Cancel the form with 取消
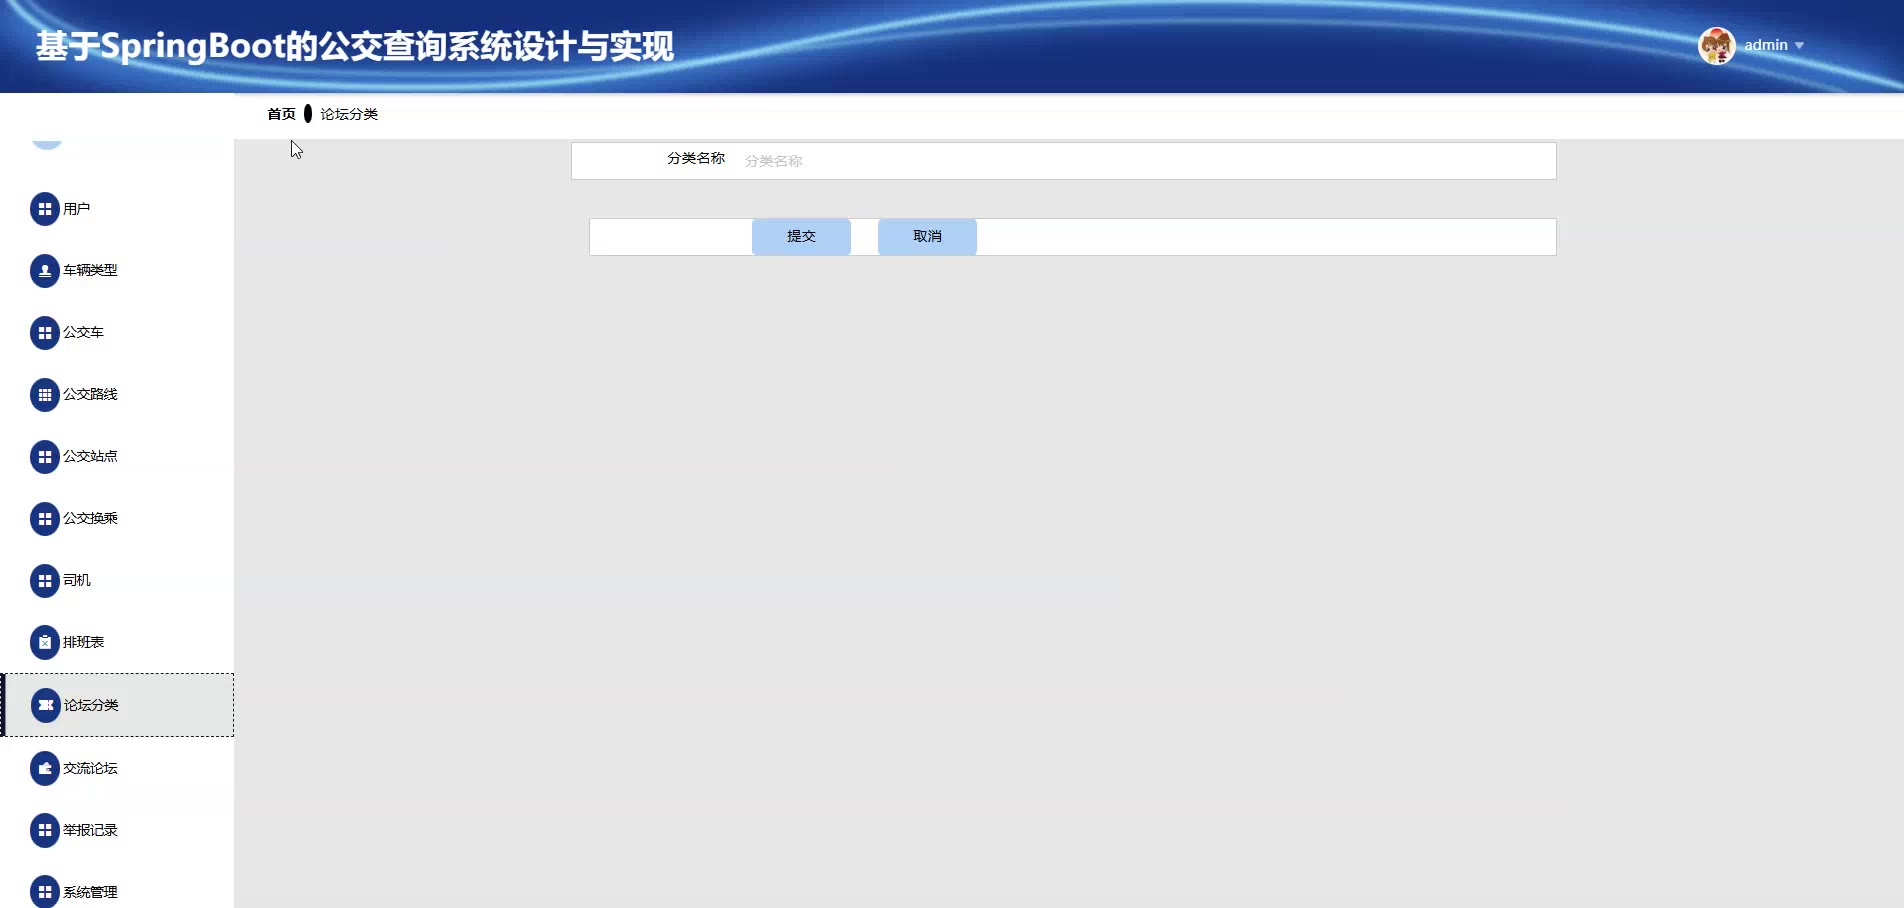1904x908 pixels. pyautogui.click(x=927, y=237)
